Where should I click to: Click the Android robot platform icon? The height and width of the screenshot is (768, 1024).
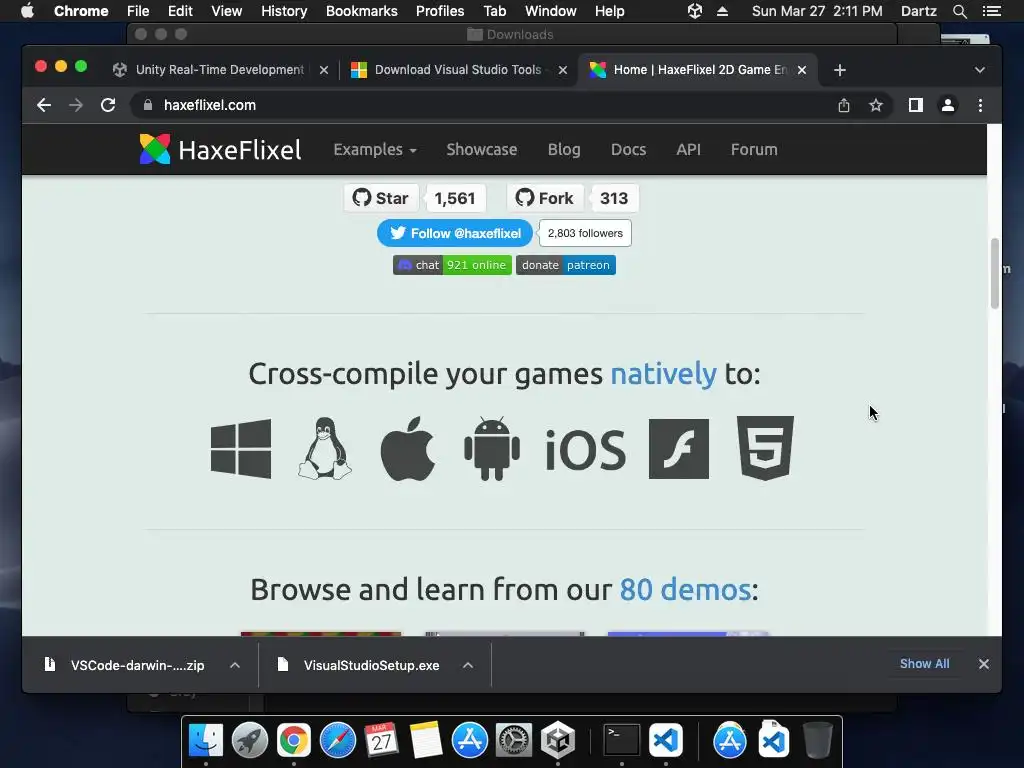coord(492,449)
